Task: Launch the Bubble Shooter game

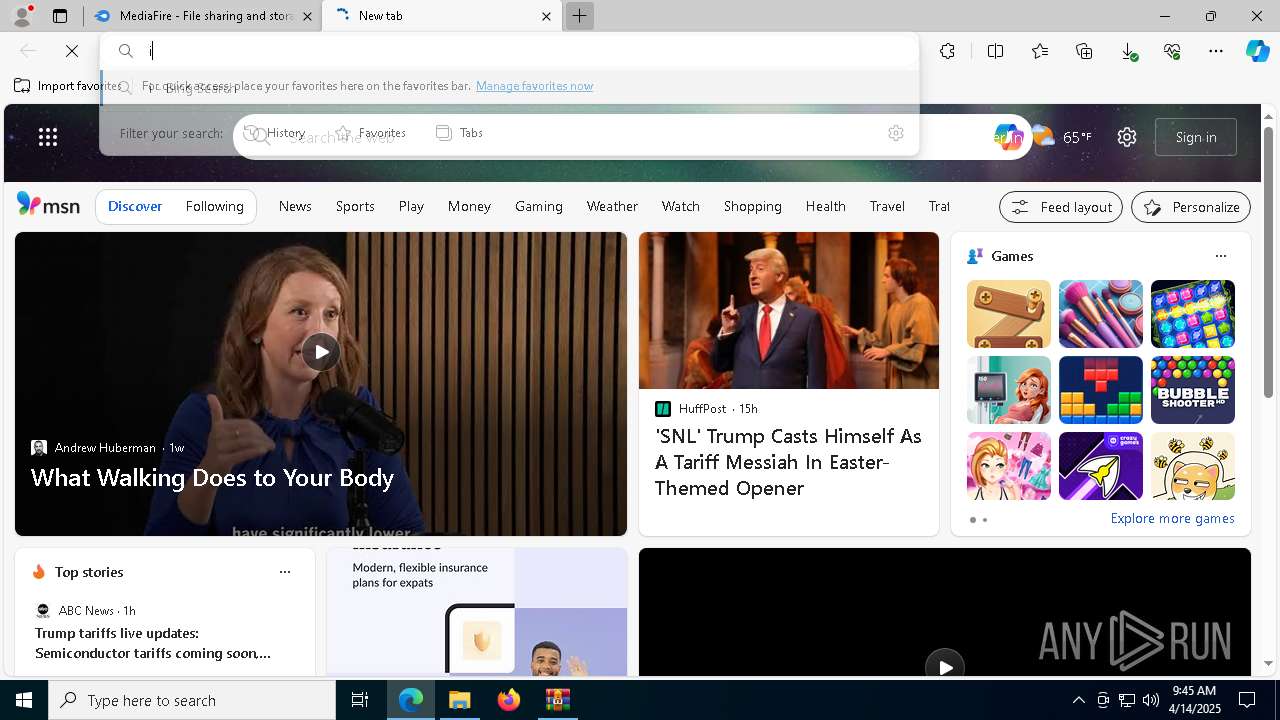Action: [x=1193, y=390]
